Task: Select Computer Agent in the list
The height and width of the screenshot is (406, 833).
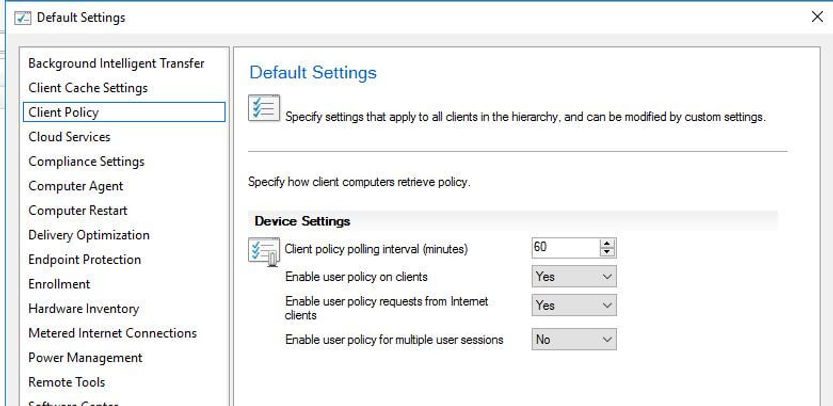Action: [x=76, y=186]
